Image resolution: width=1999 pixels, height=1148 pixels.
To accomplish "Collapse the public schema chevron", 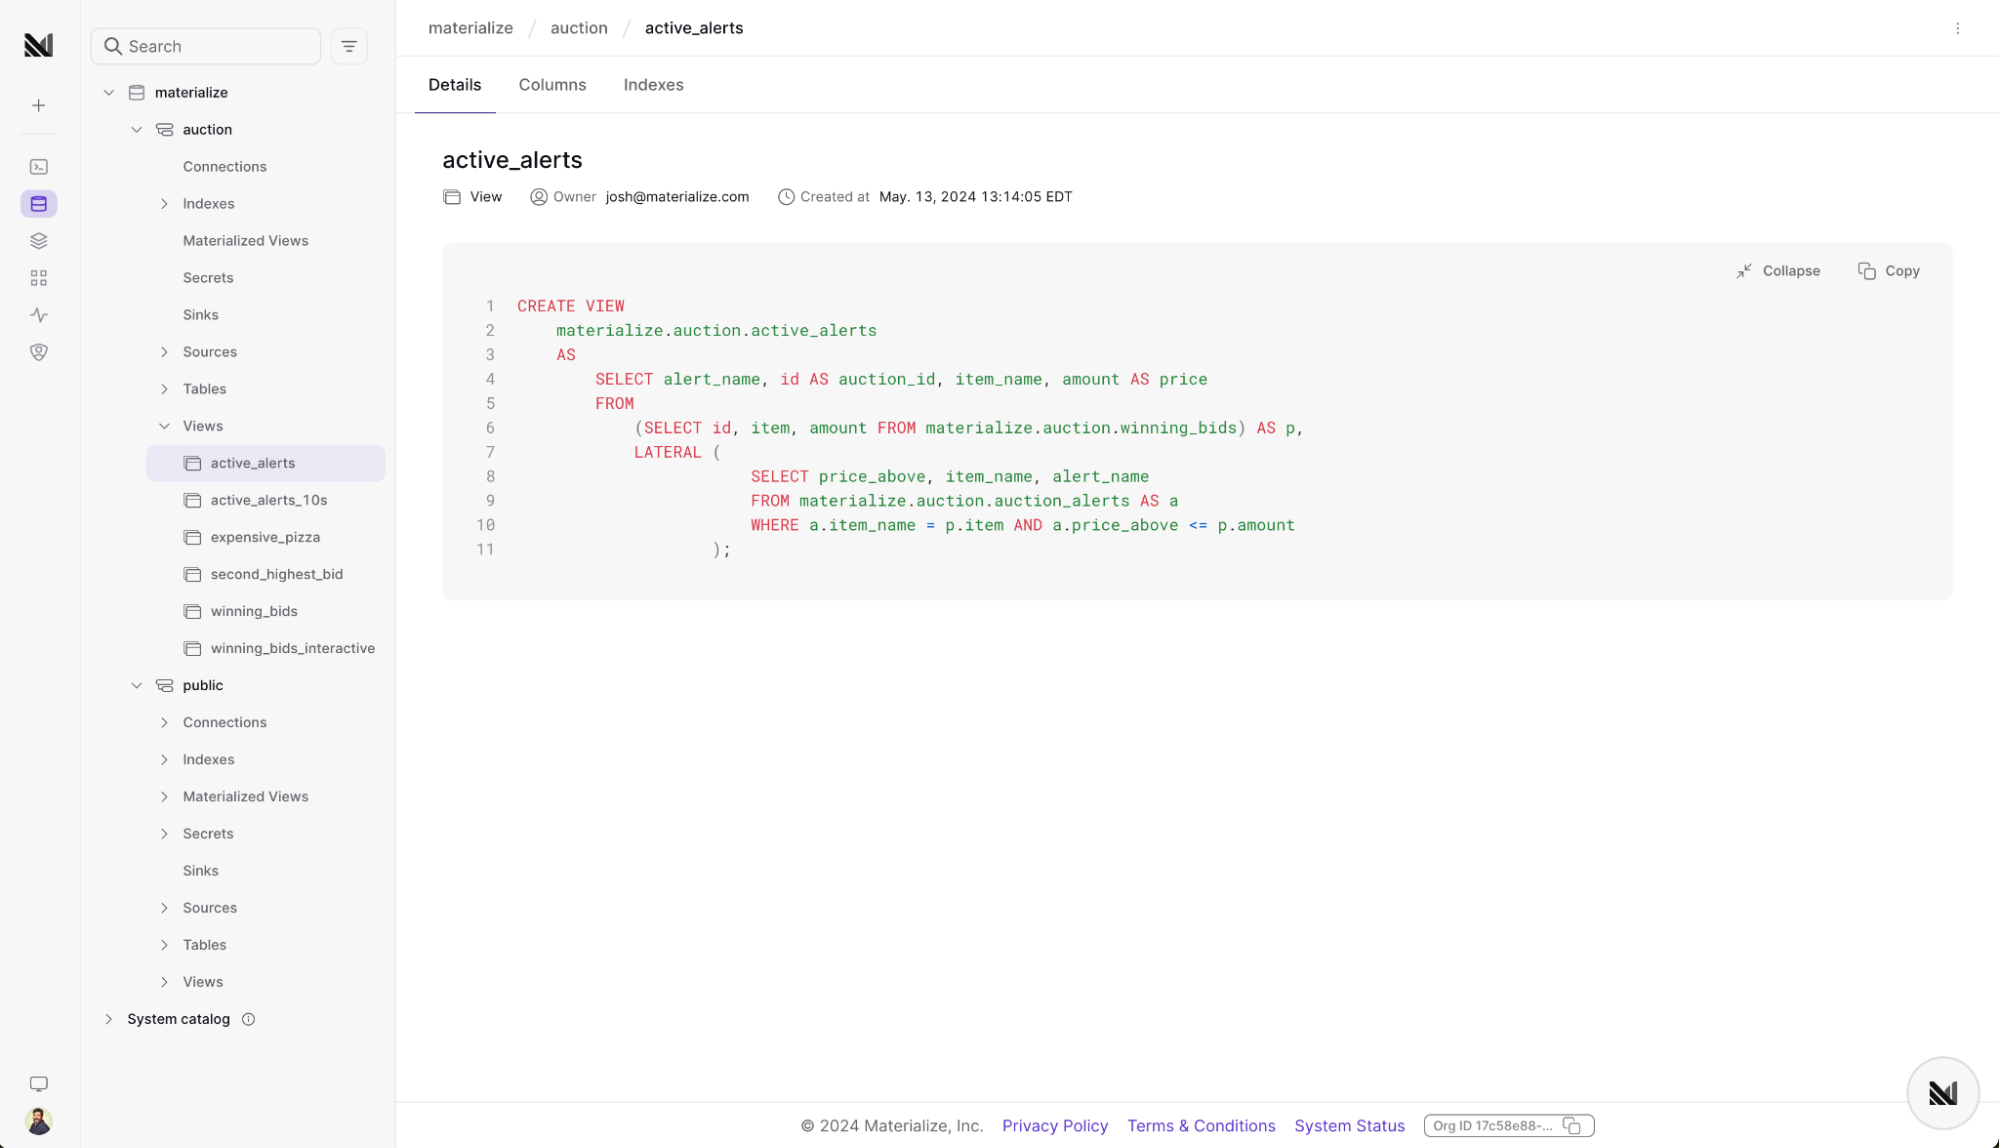I will tap(137, 685).
